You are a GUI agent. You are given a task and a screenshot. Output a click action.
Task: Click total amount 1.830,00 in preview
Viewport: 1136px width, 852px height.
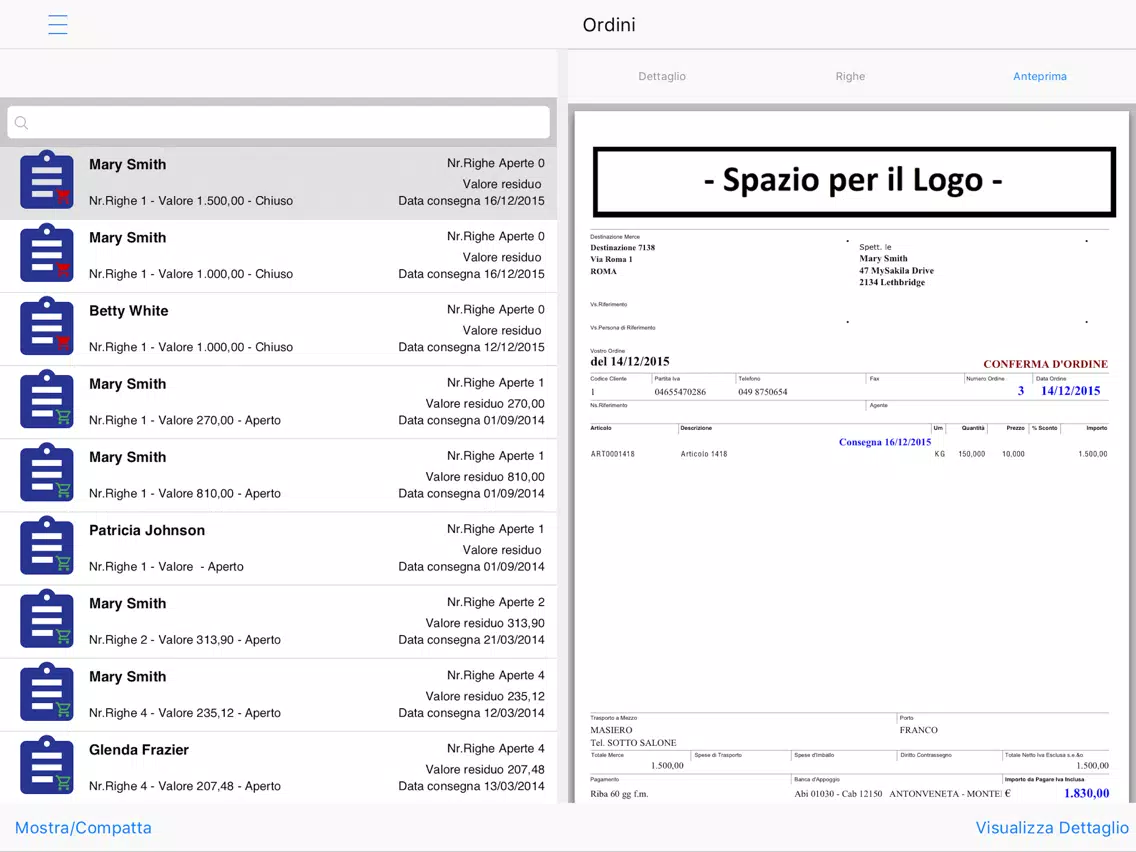tap(1086, 793)
